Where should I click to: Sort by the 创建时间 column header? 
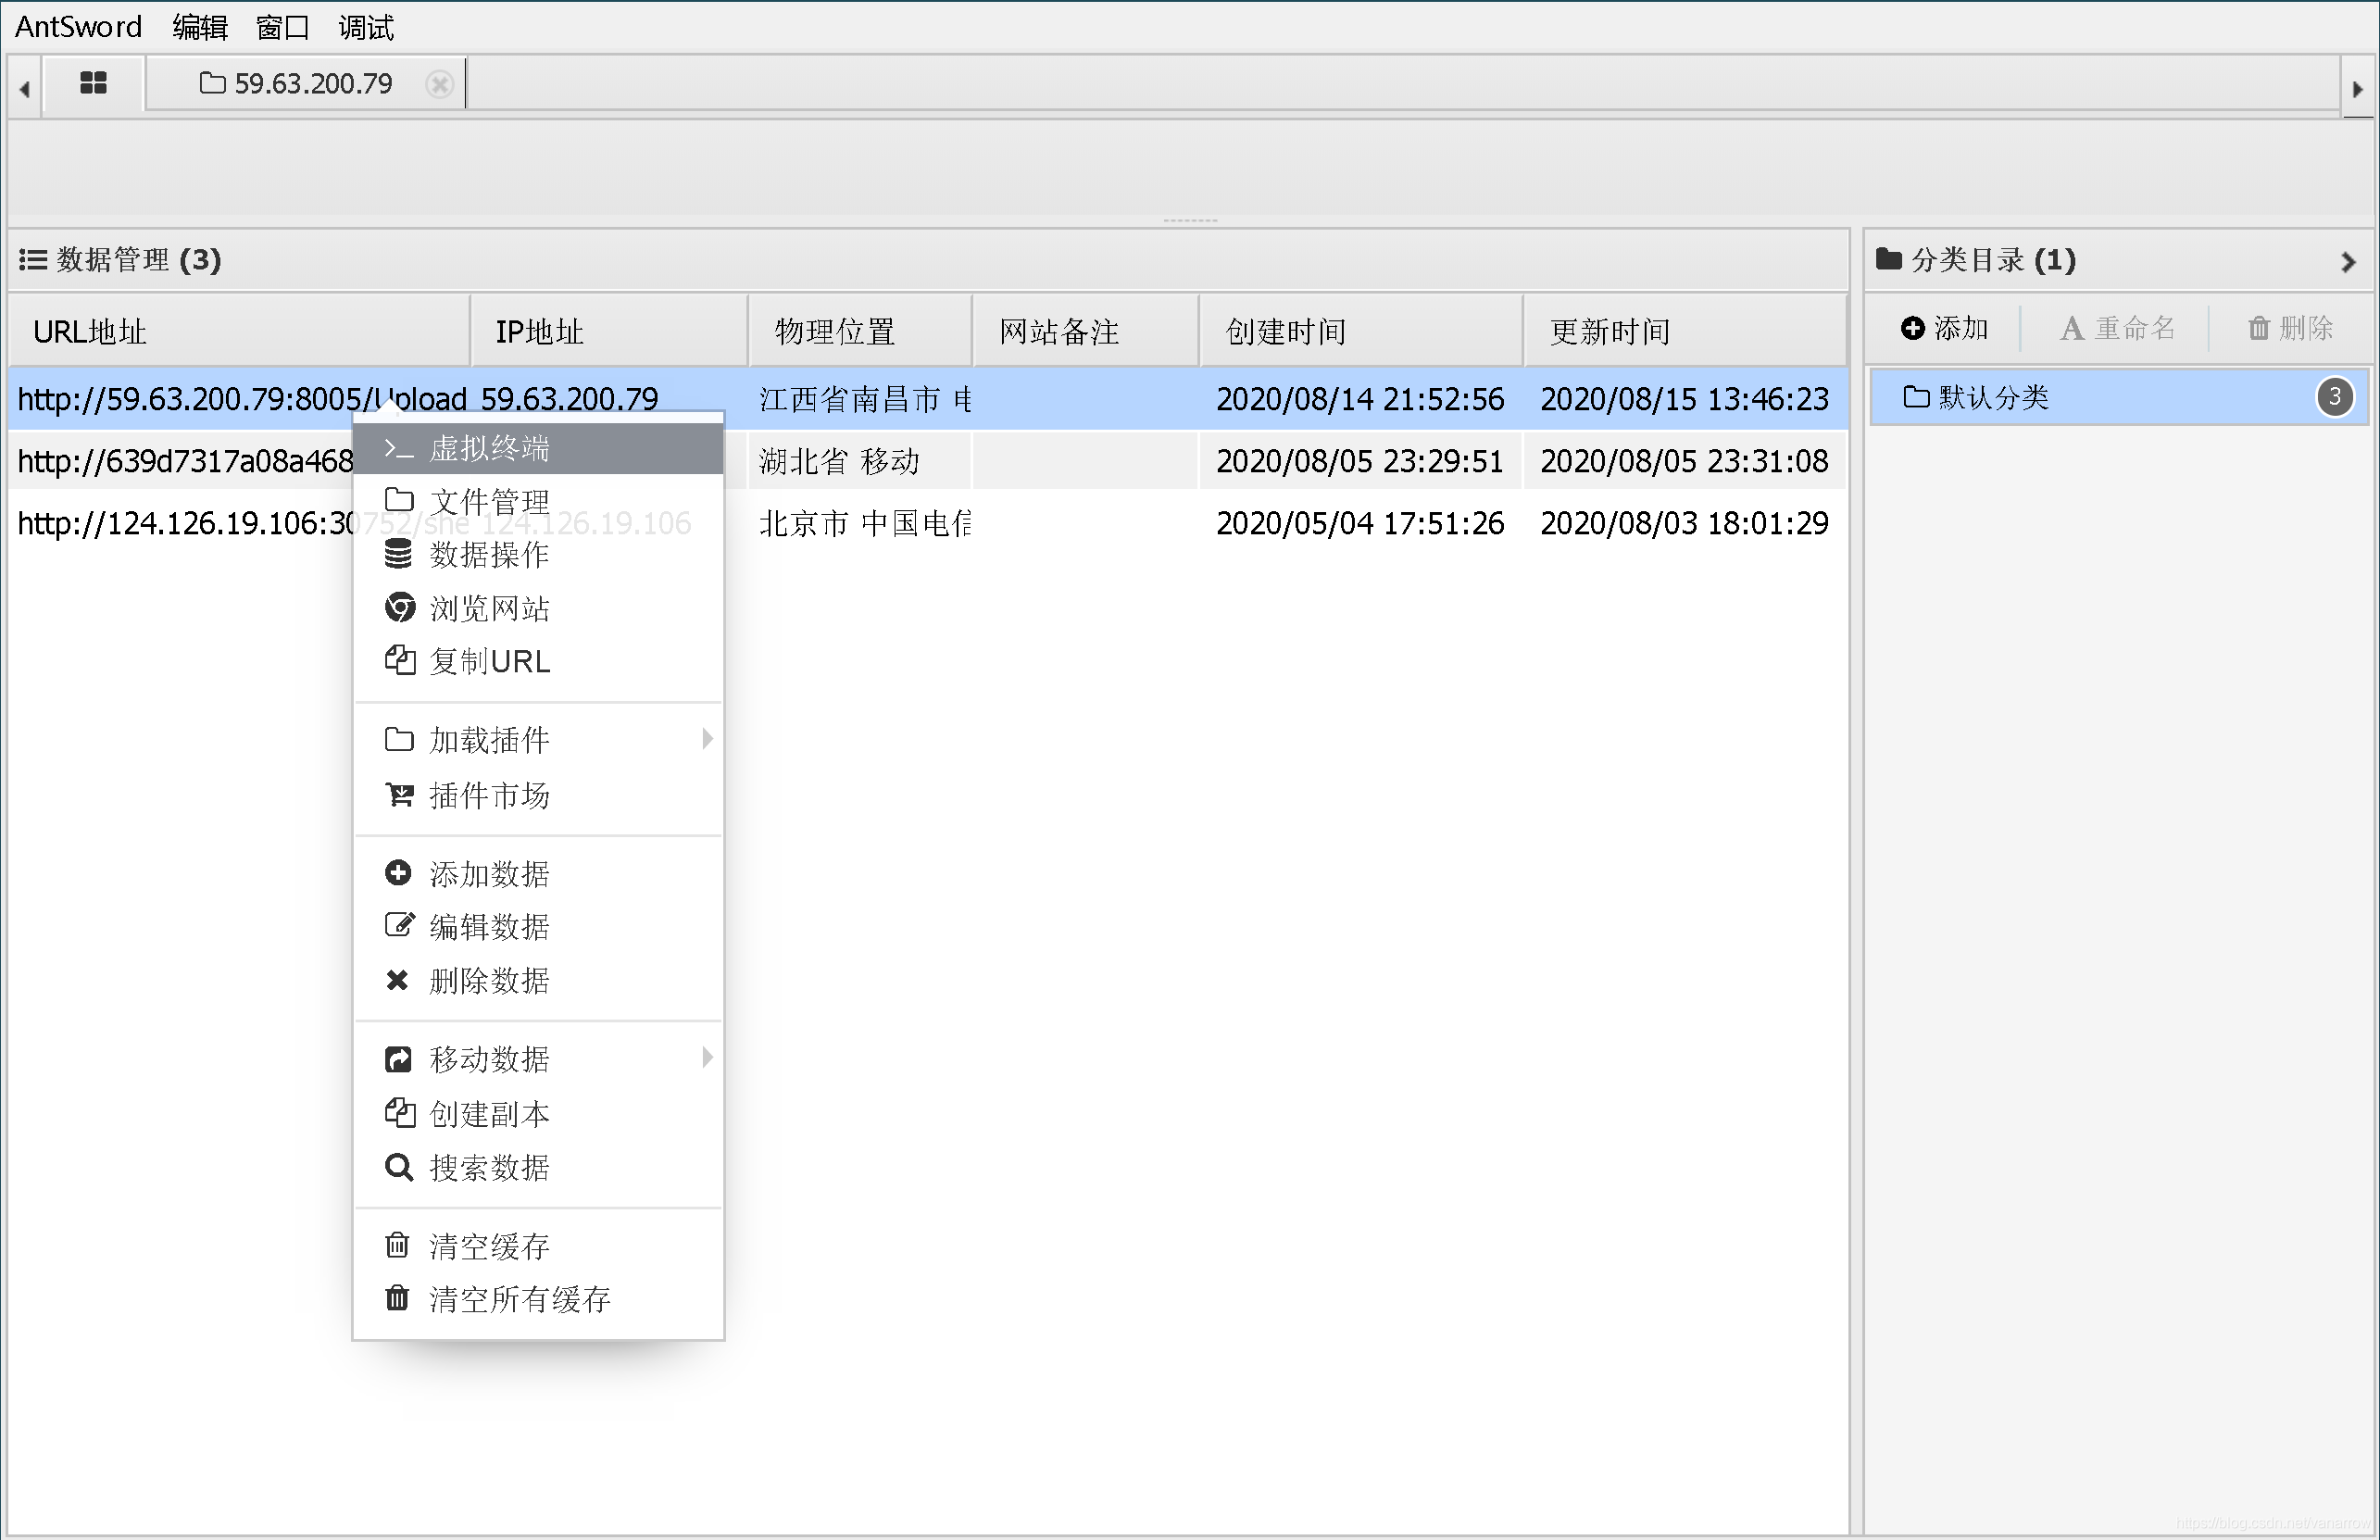pos(1361,331)
